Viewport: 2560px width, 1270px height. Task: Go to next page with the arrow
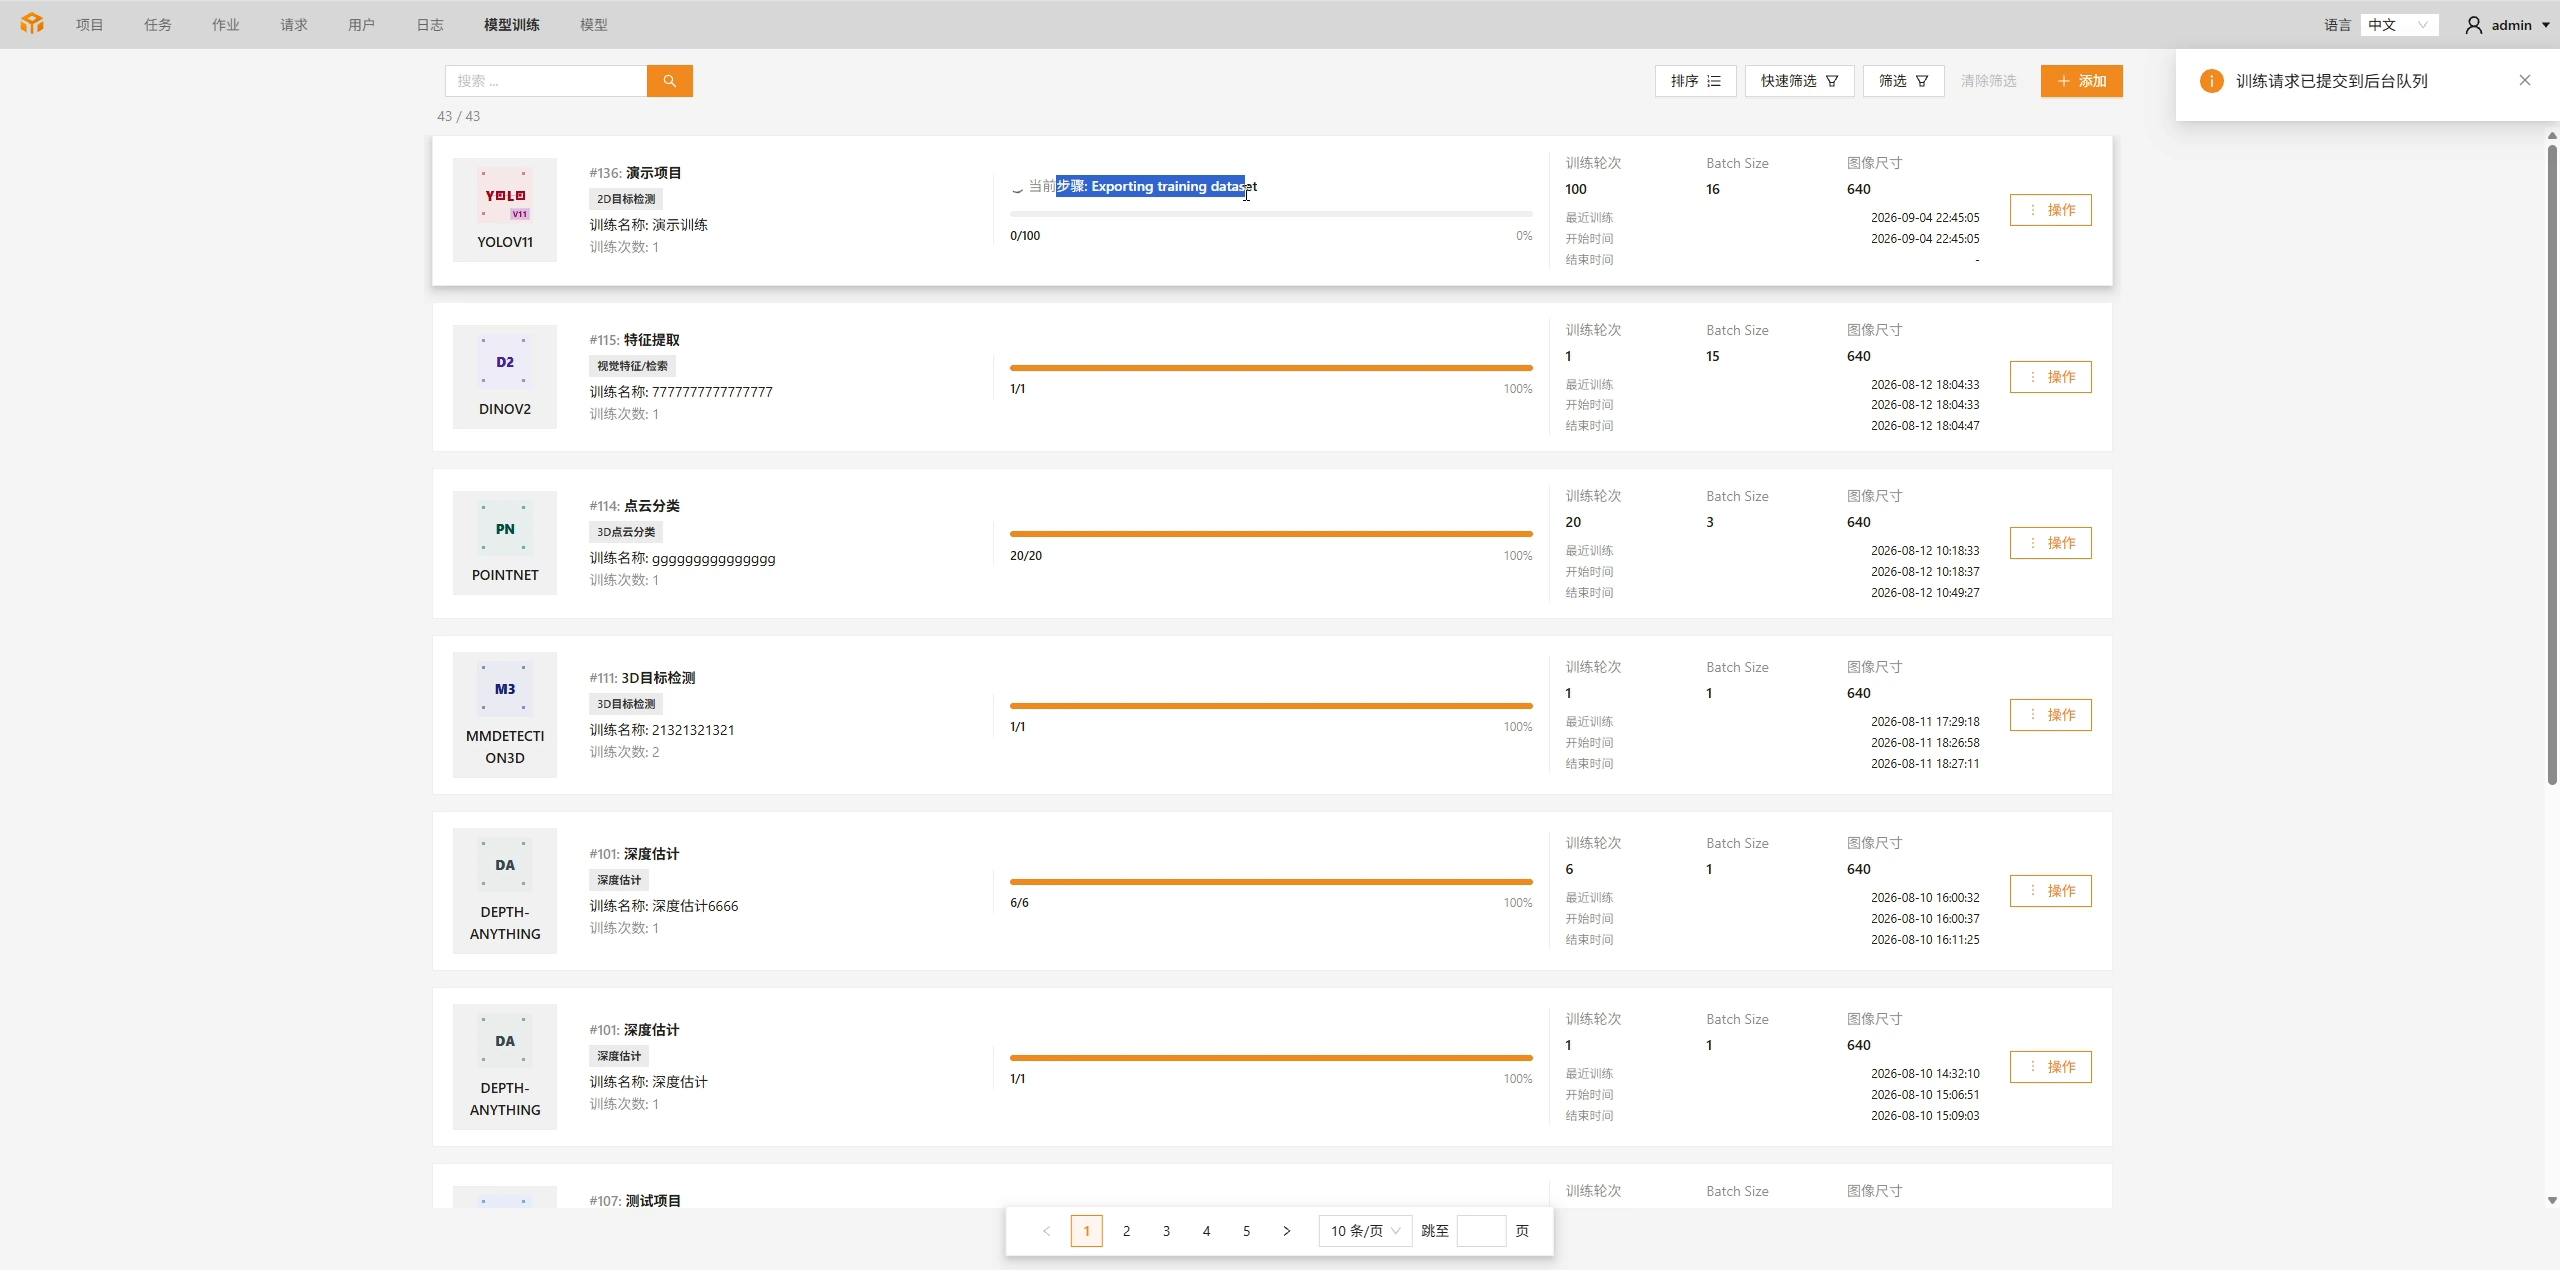[1286, 1231]
